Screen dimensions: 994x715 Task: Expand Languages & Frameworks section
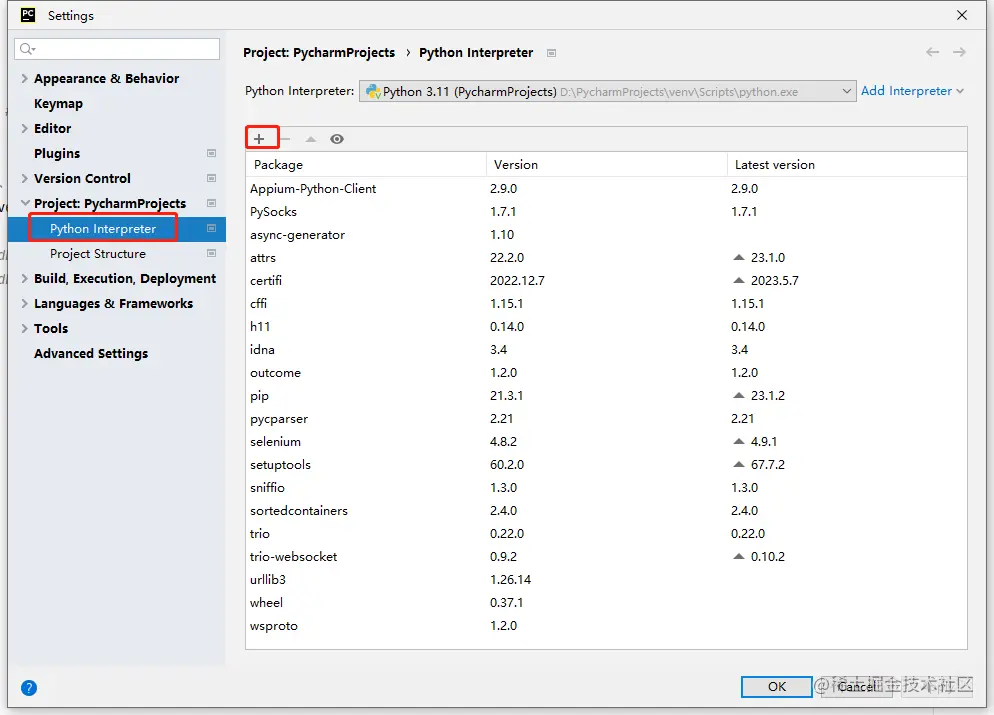[24, 303]
